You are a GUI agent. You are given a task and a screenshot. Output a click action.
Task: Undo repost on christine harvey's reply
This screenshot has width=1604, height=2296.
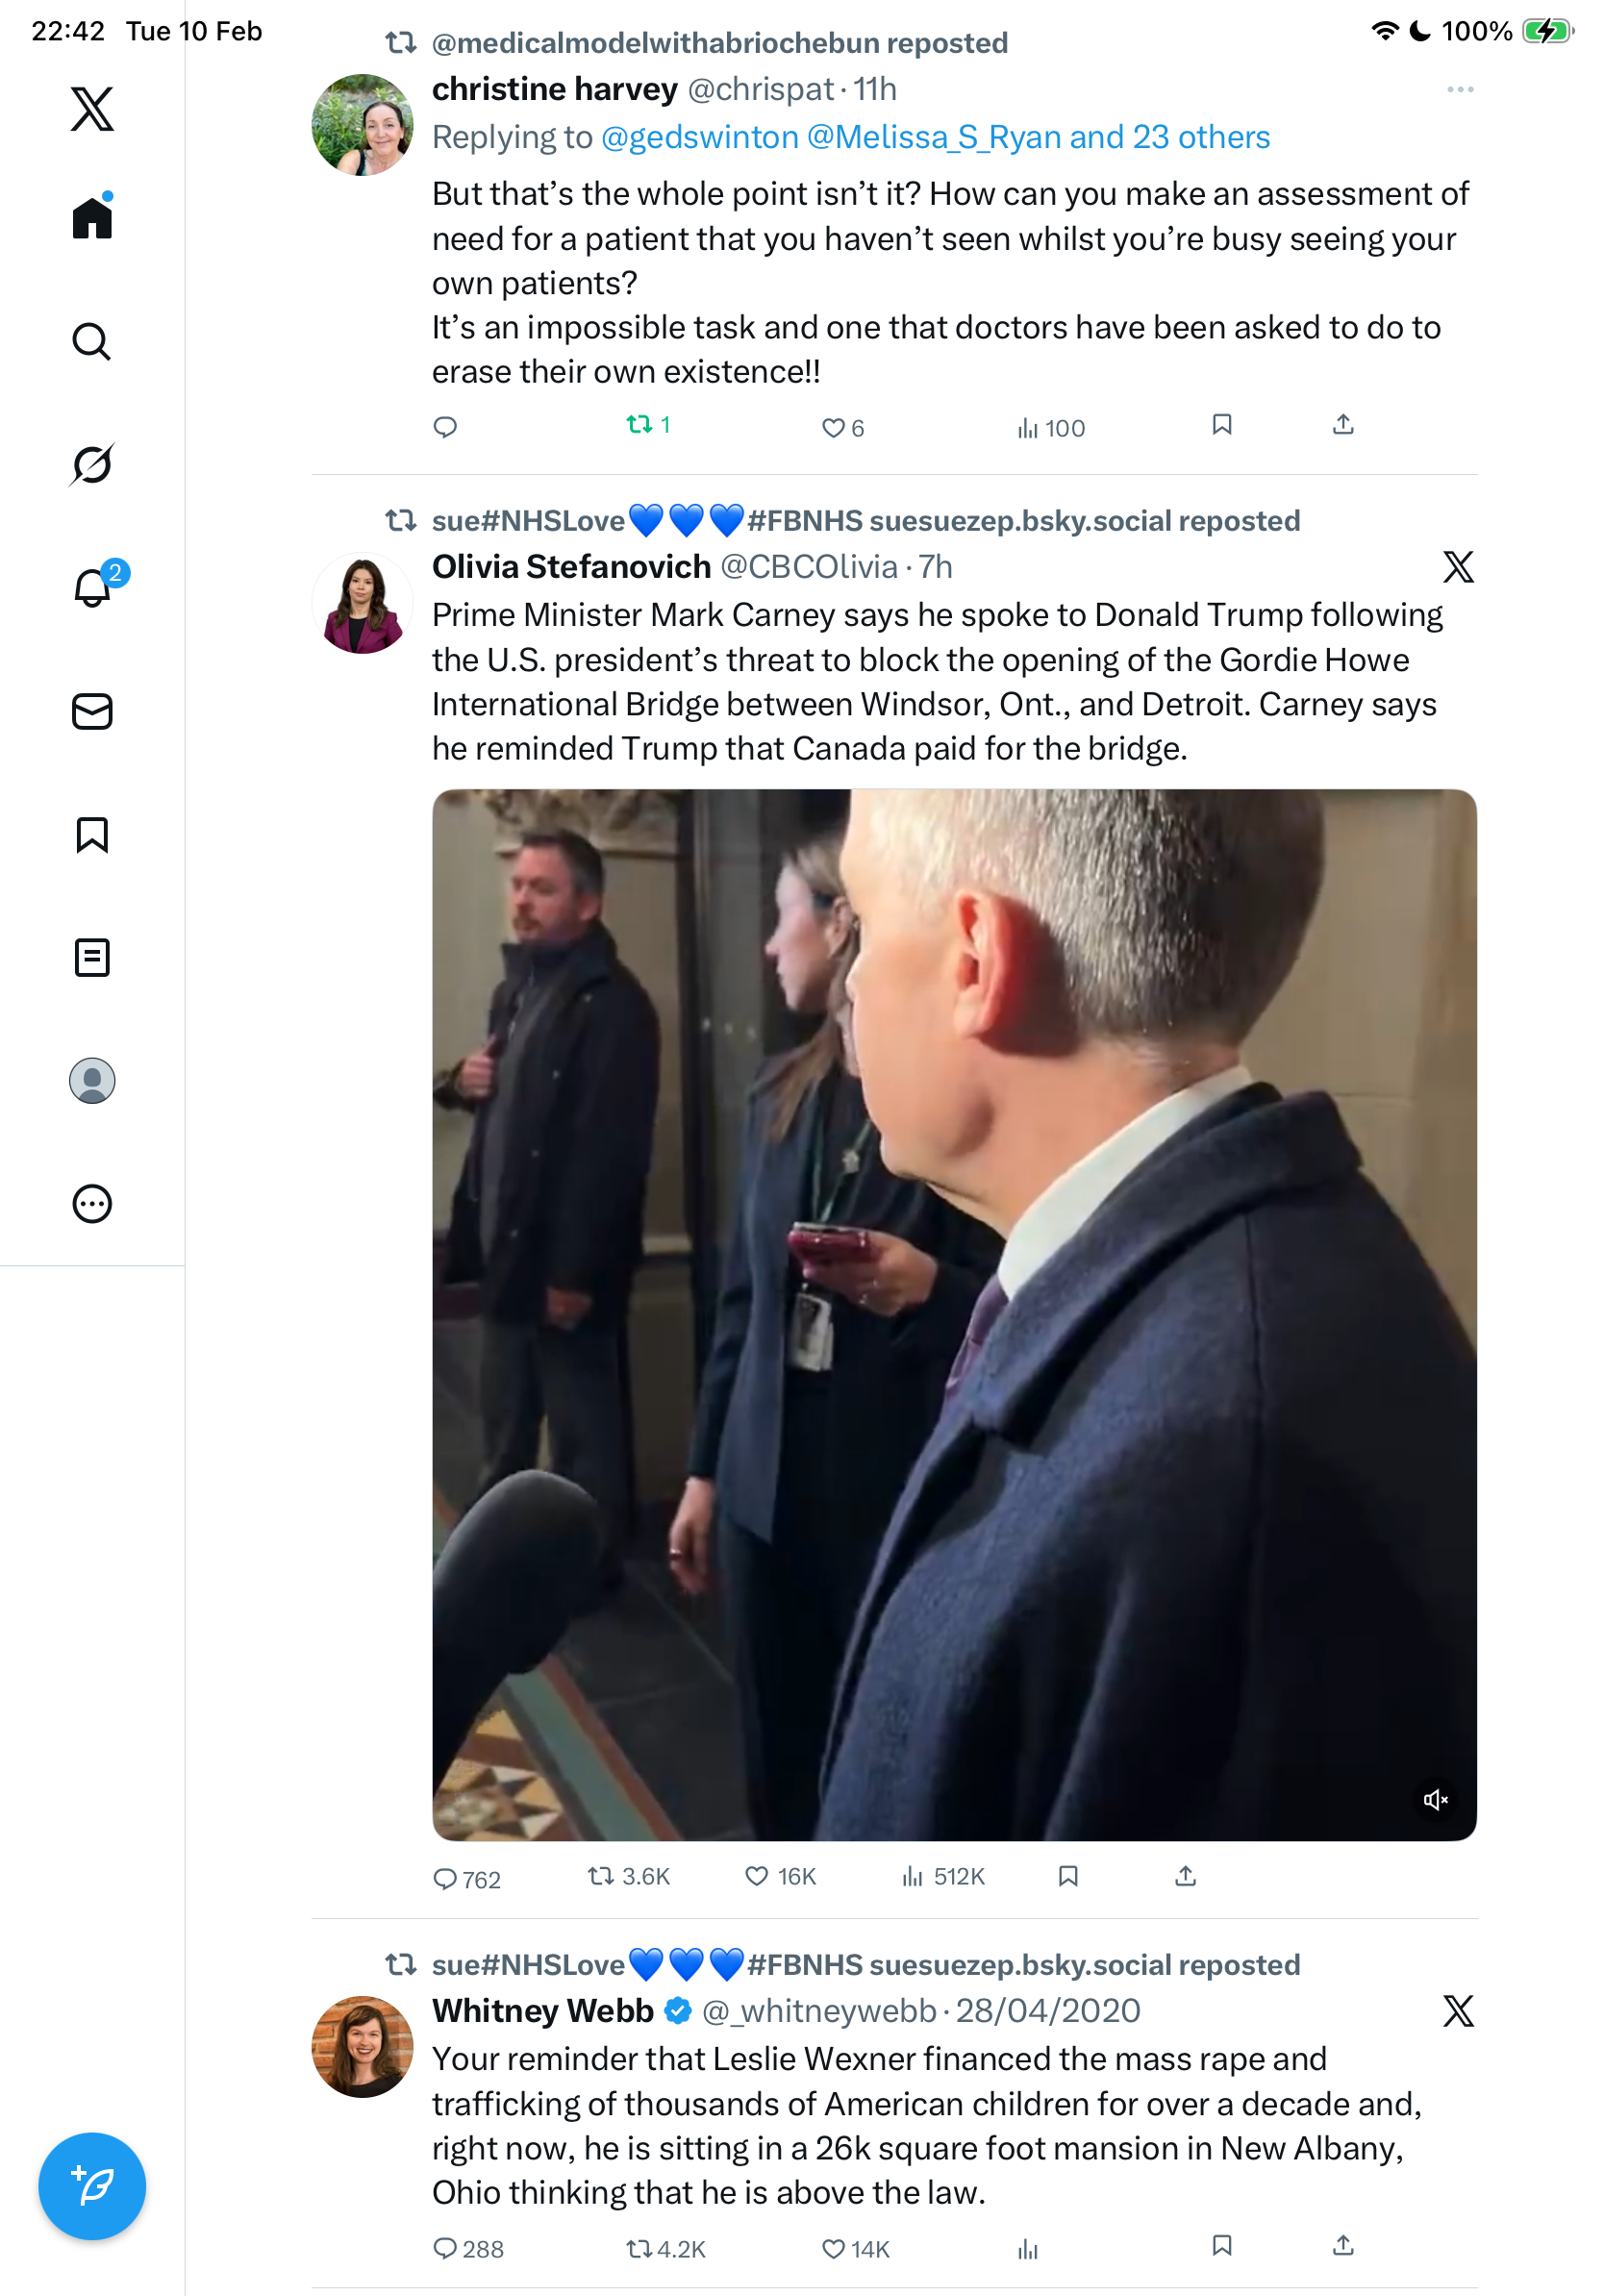click(x=639, y=426)
